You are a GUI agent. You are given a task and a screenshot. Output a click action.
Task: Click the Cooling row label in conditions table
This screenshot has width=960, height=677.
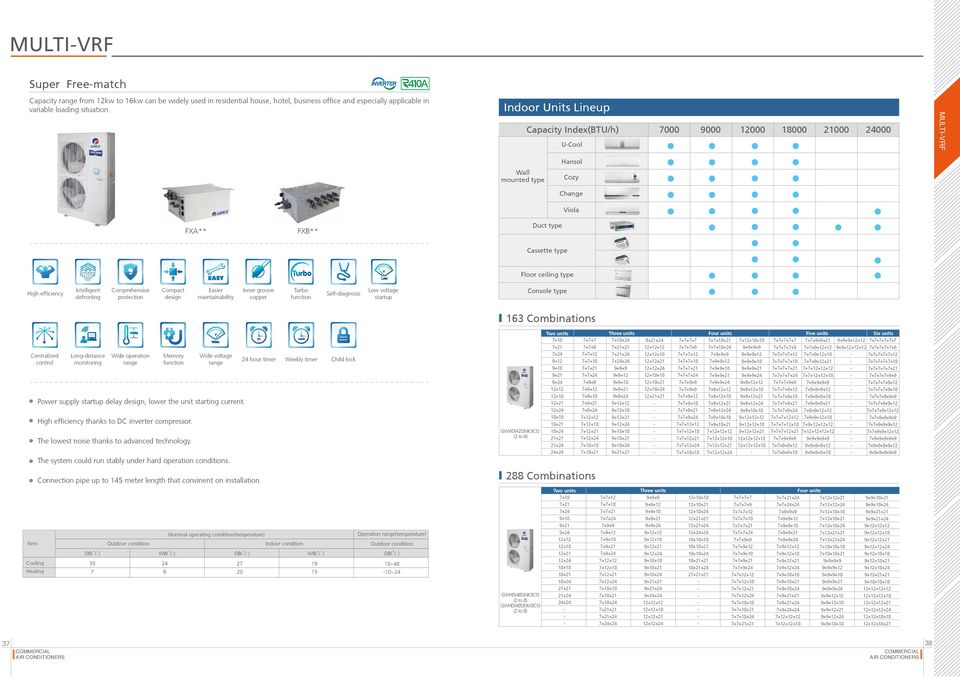click(35, 563)
